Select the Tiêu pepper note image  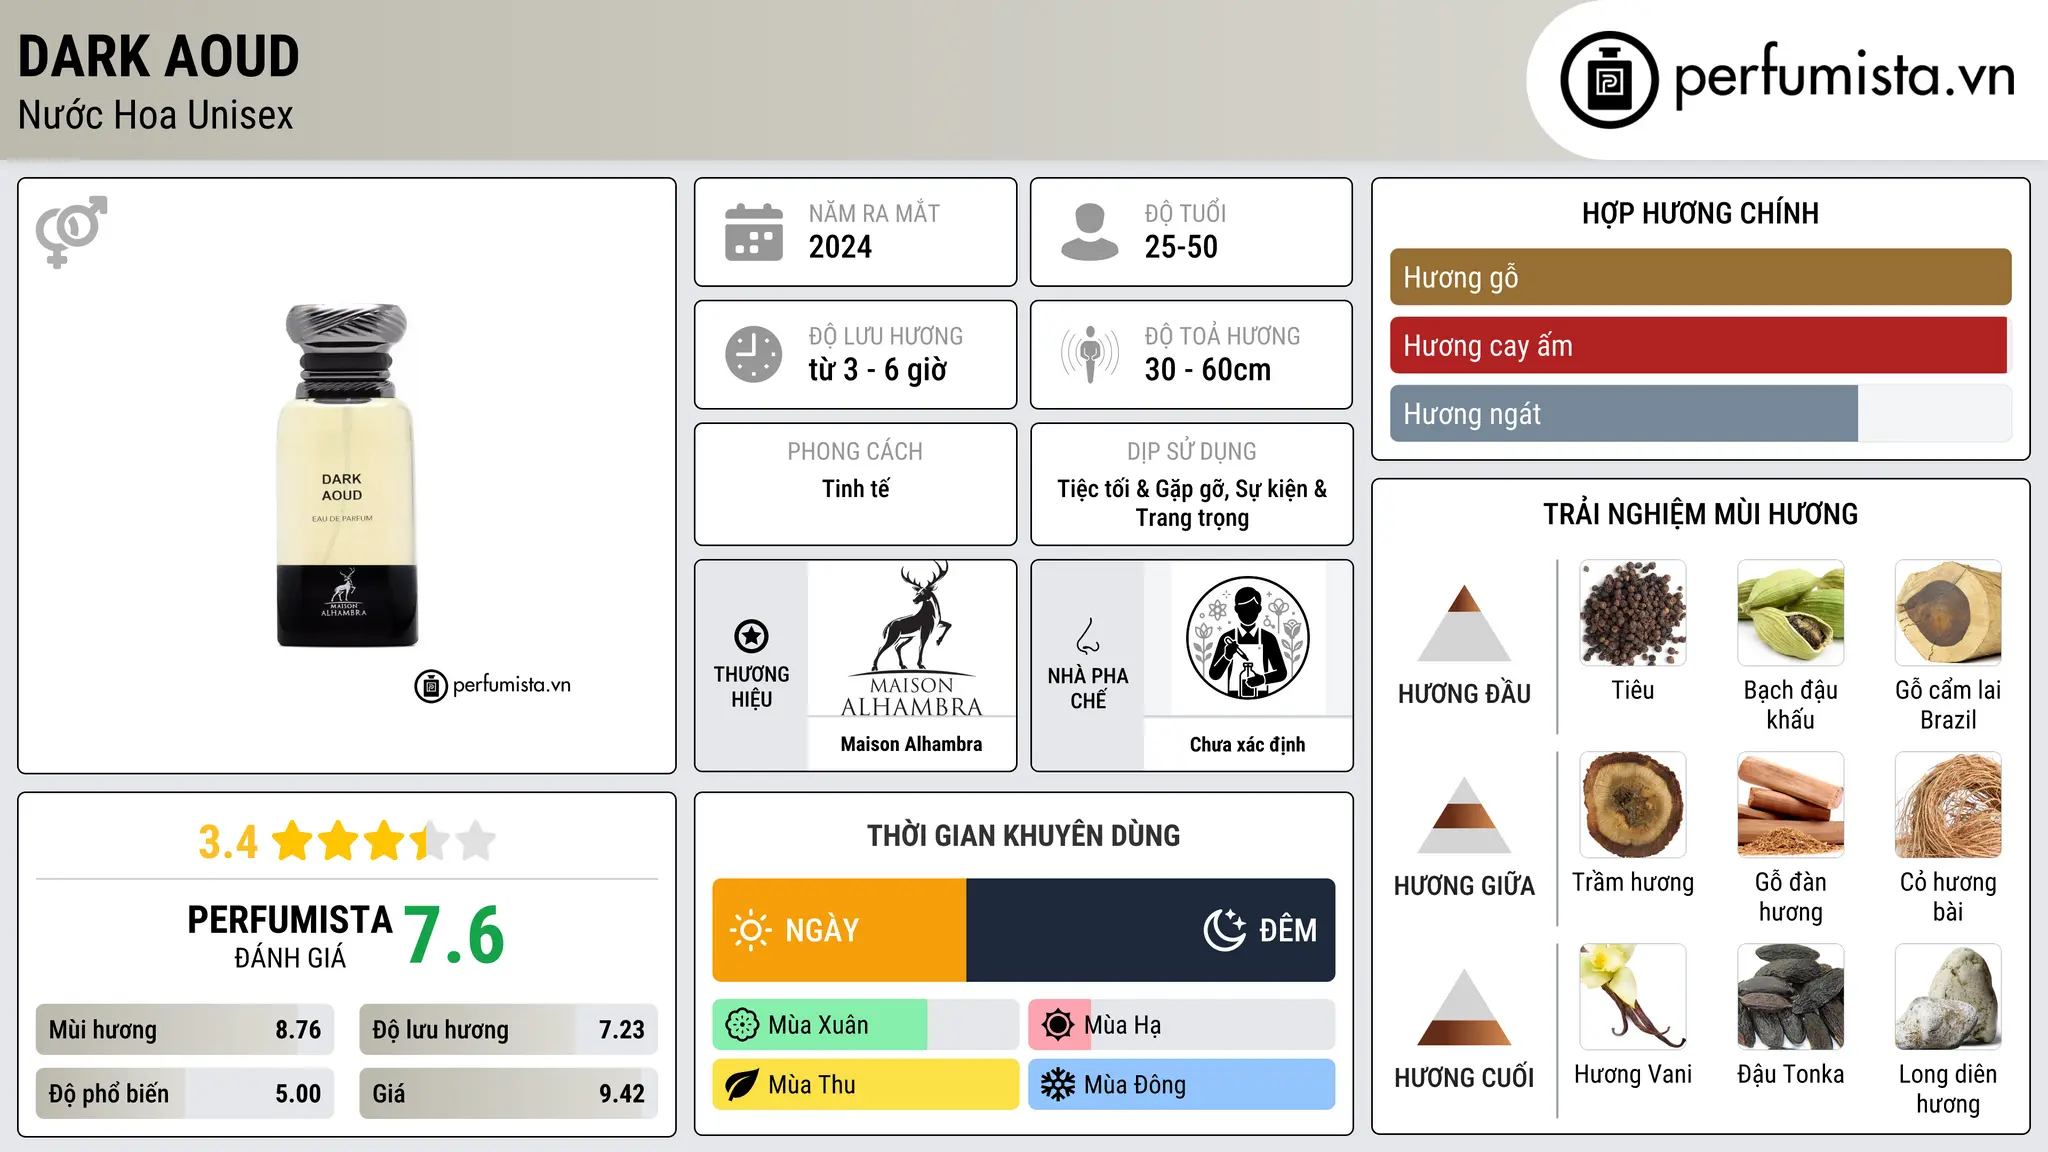pyautogui.click(x=1633, y=613)
